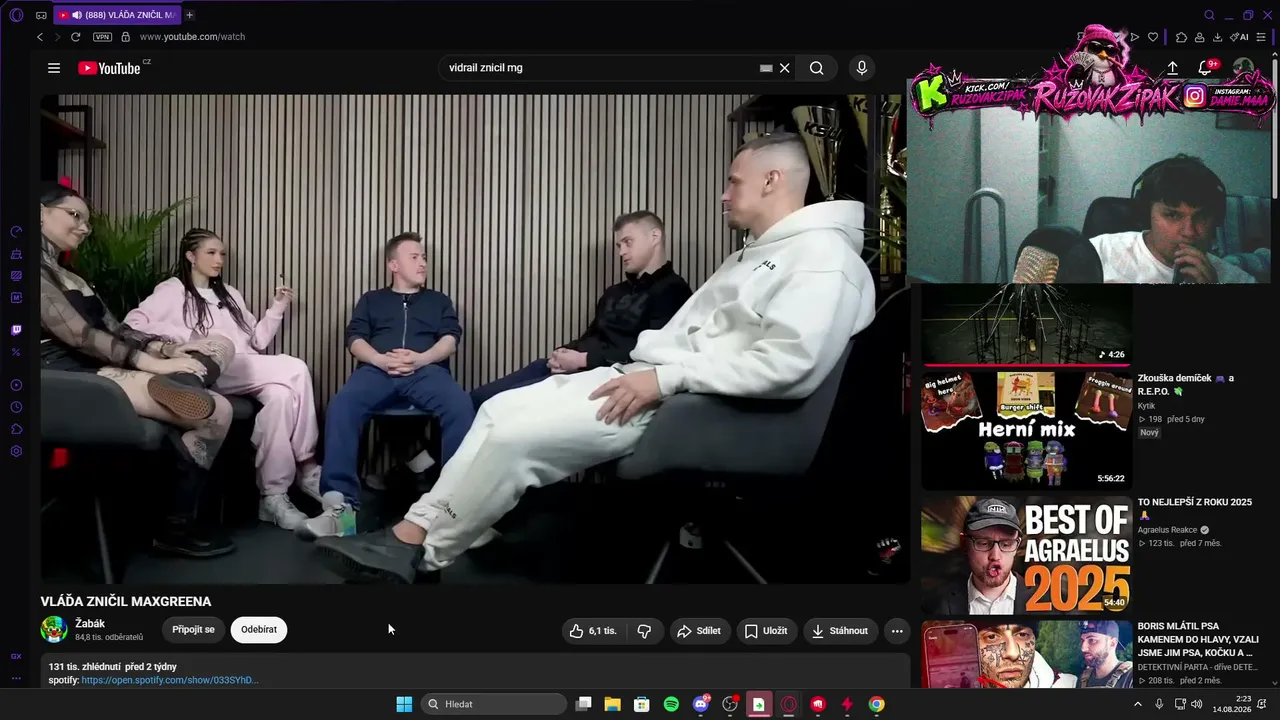Screen dimensions: 1280x720
Task: Open the Easy Setup sliders icon
Action: (1262, 37)
